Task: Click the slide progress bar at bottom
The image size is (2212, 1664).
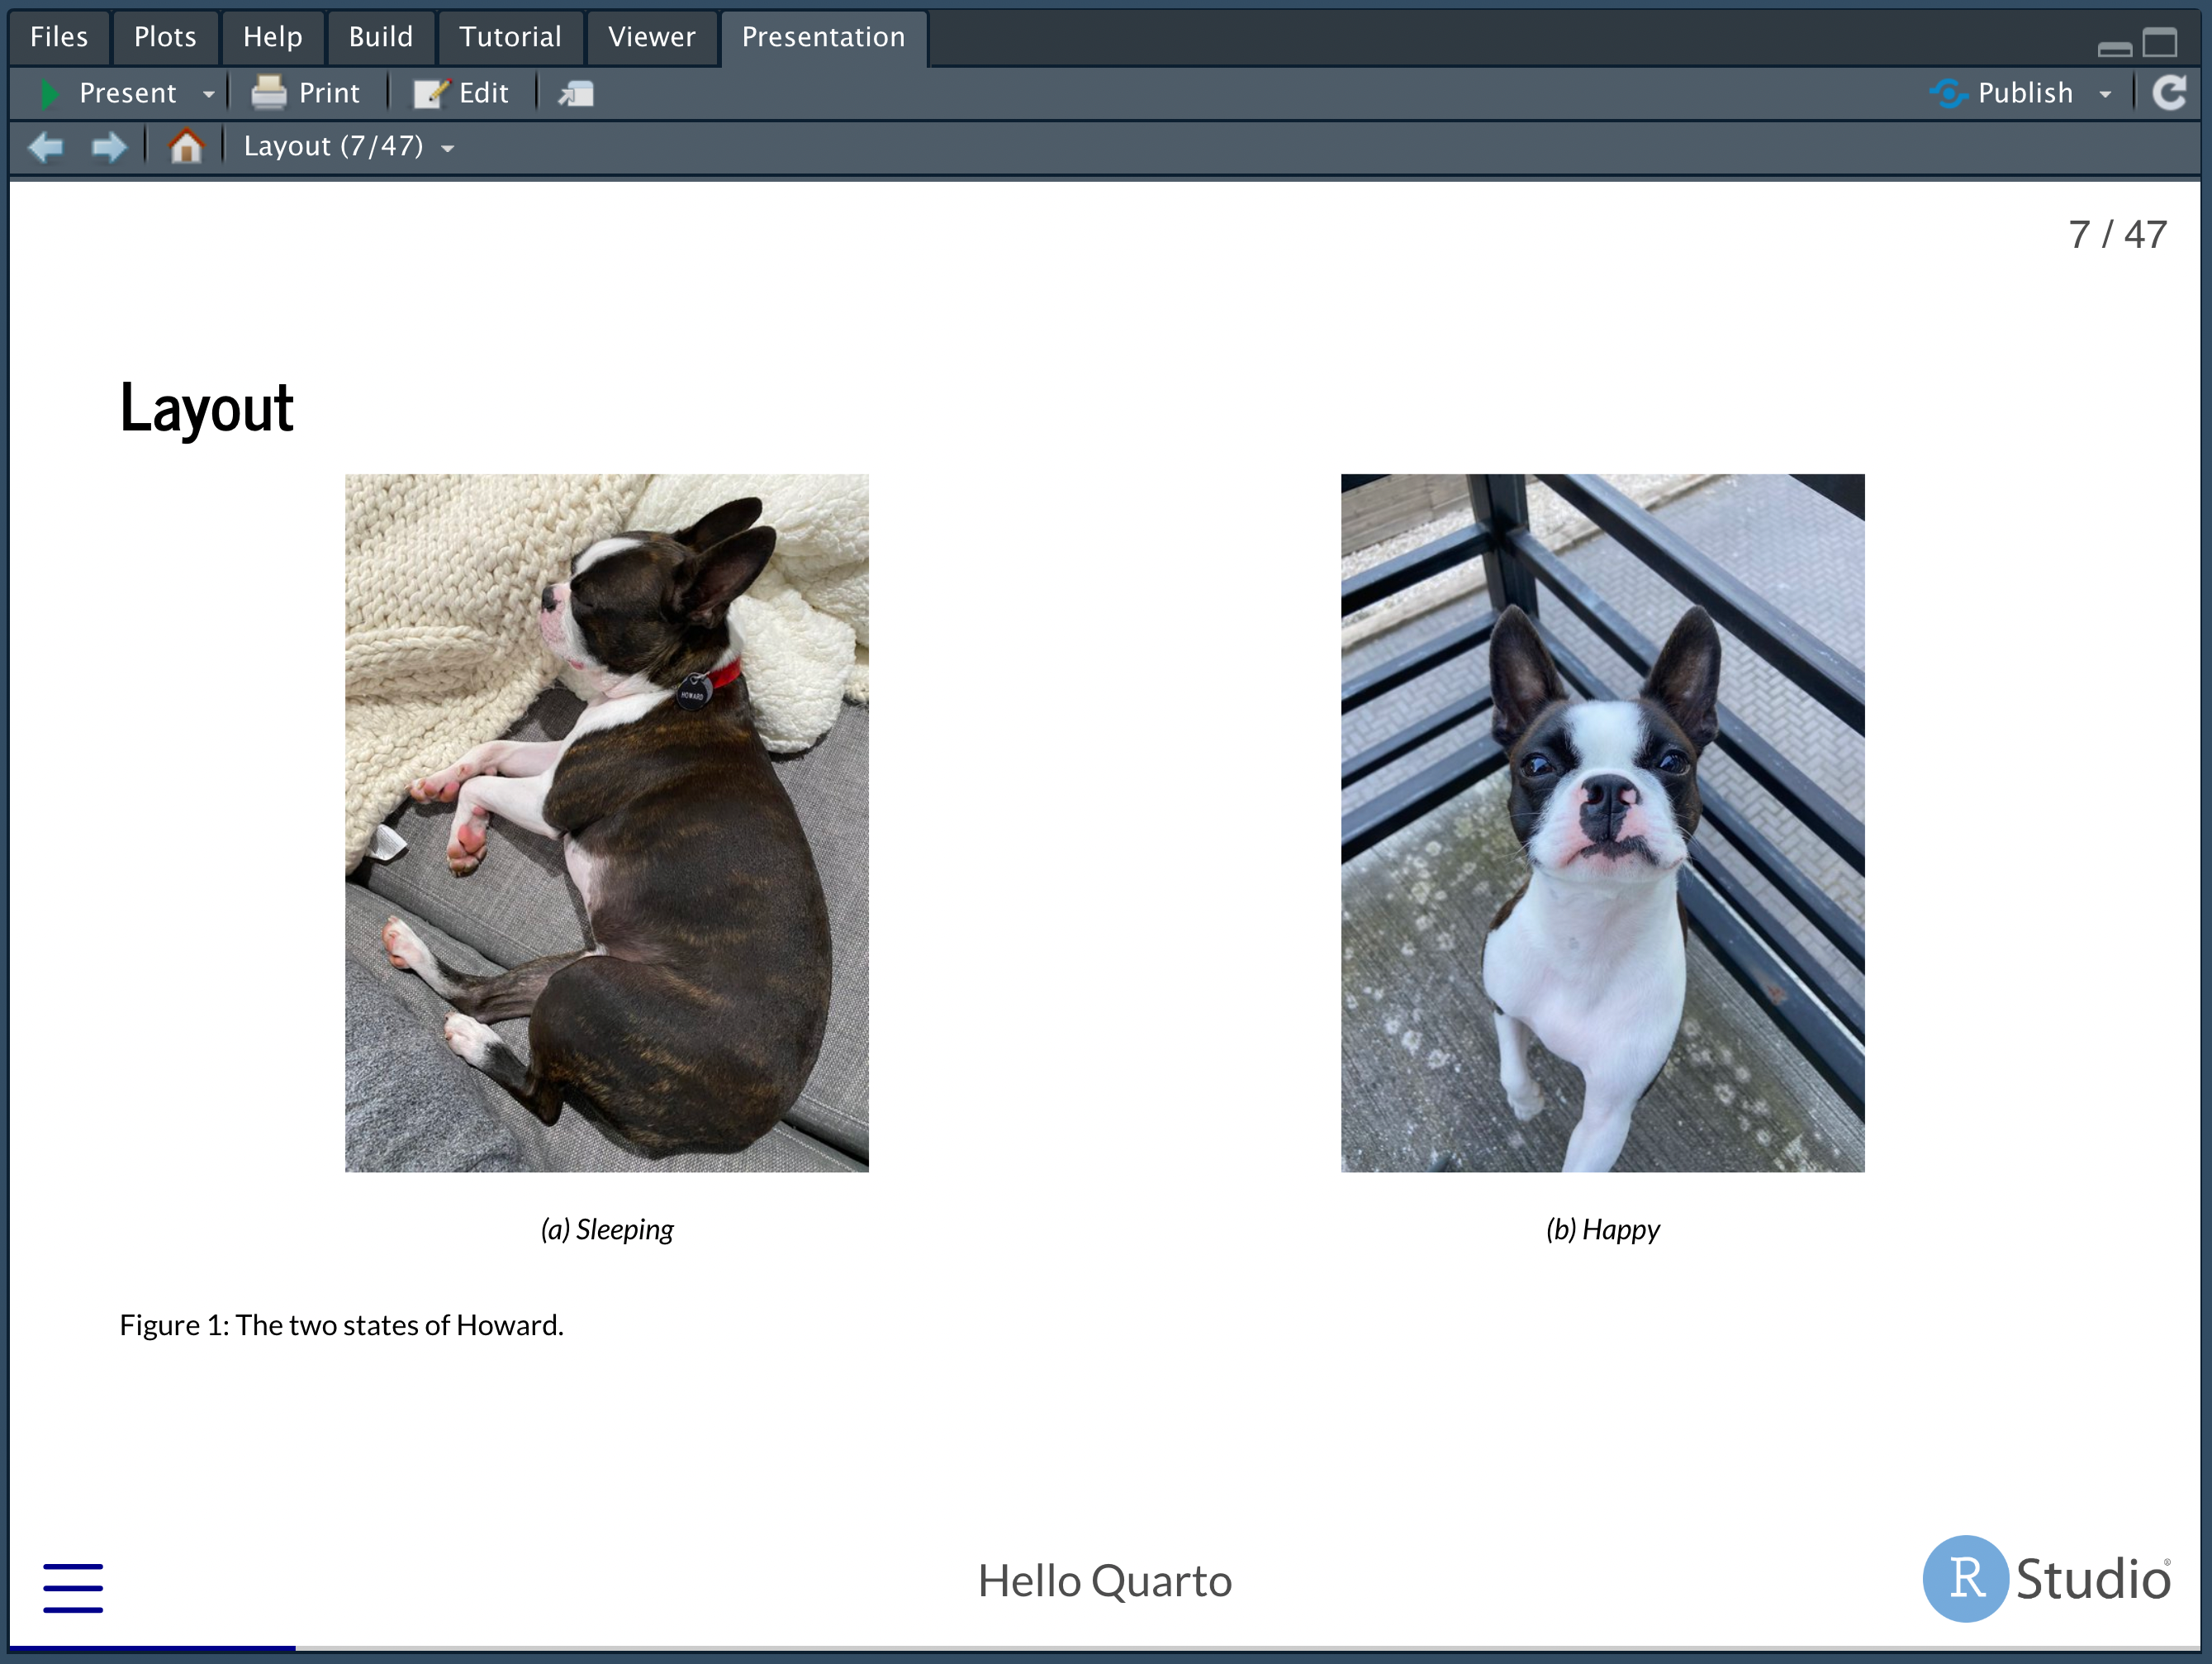Action: tap(1105, 1647)
